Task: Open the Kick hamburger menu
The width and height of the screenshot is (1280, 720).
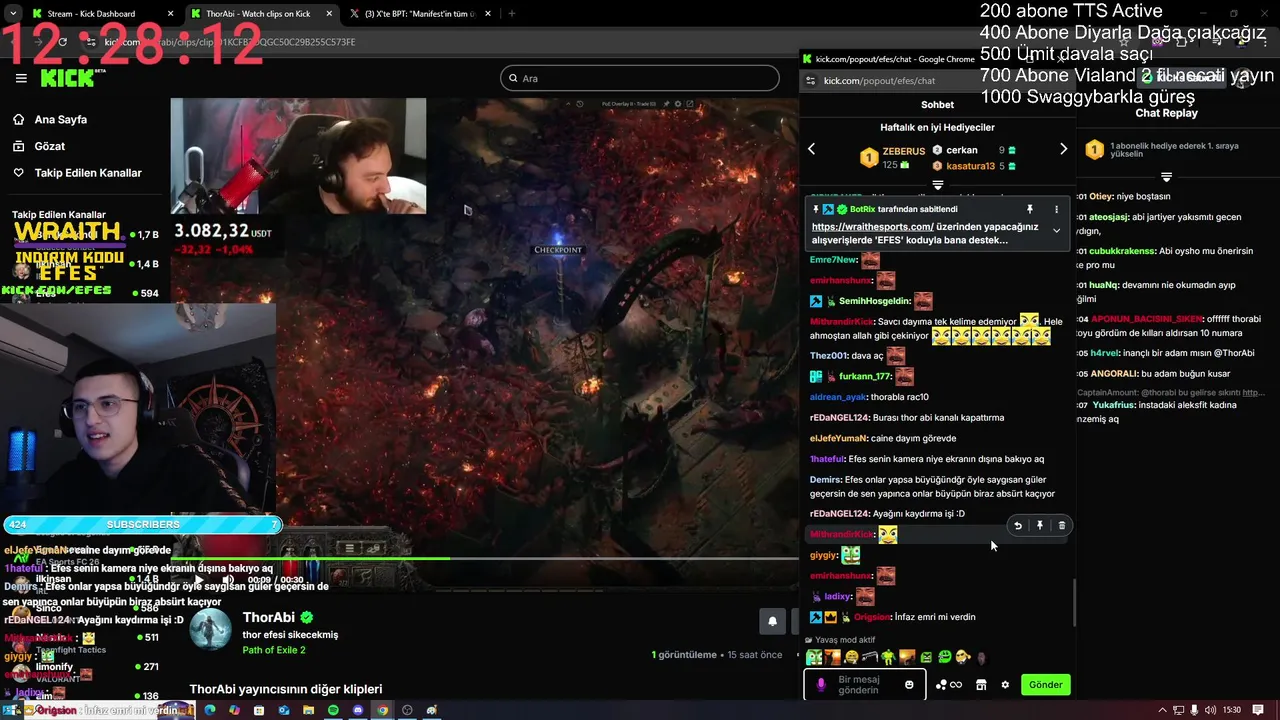Action: click(21, 78)
